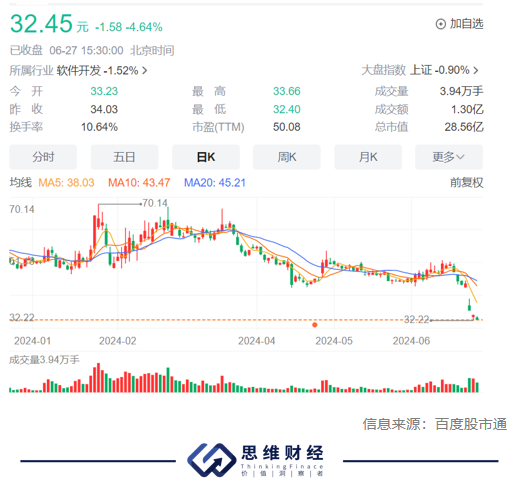Image resolution: width=511 pixels, height=487 pixels.
Task: Open the 大盘指数 上证 link
Action: pos(416,70)
